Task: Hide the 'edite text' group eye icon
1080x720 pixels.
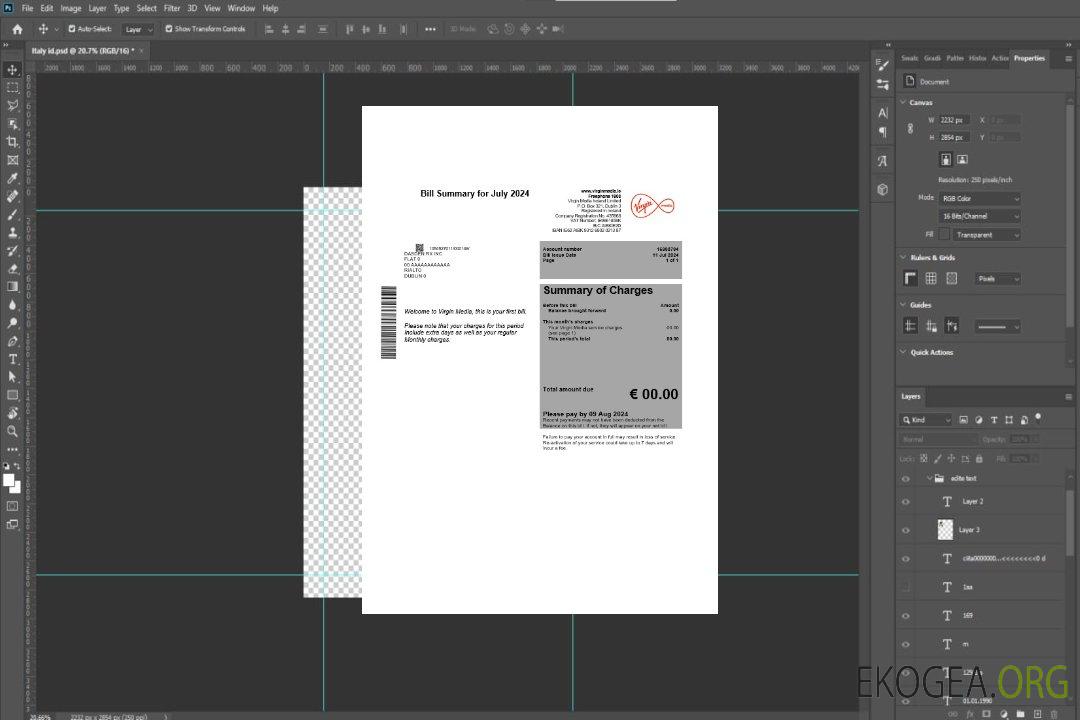Action: tap(906, 479)
